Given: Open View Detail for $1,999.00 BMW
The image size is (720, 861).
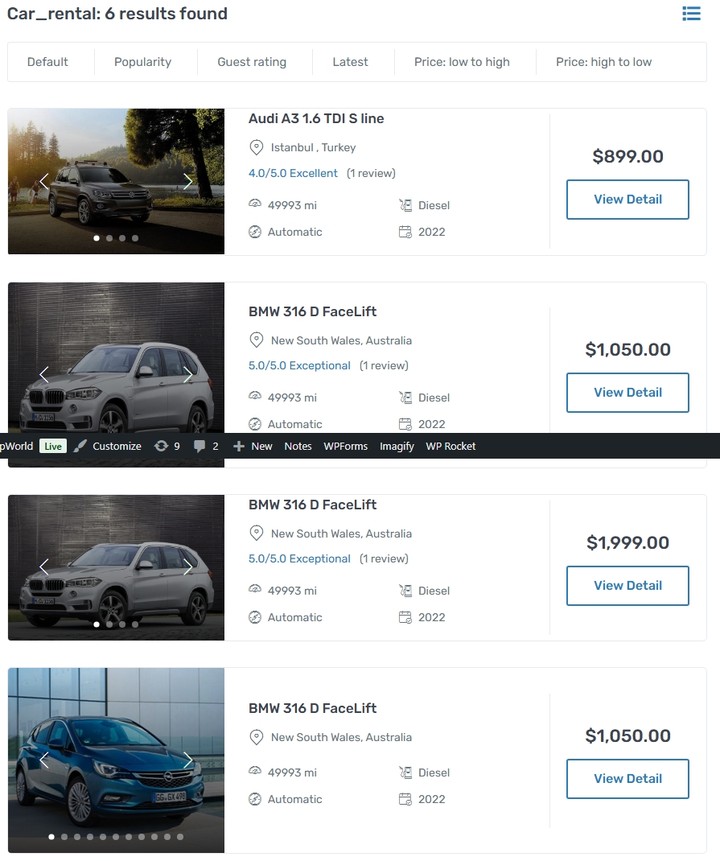Looking at the screenshot, I should point(627,586).
